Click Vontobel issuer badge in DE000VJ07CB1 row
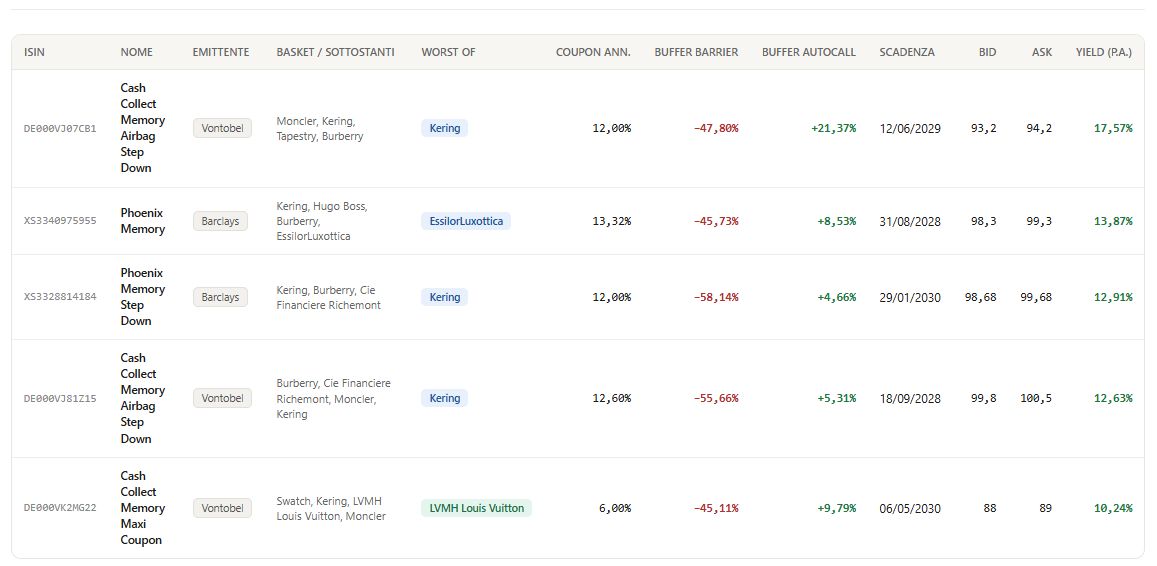This screenshot has height=566, width=1157. pos(222,128)
